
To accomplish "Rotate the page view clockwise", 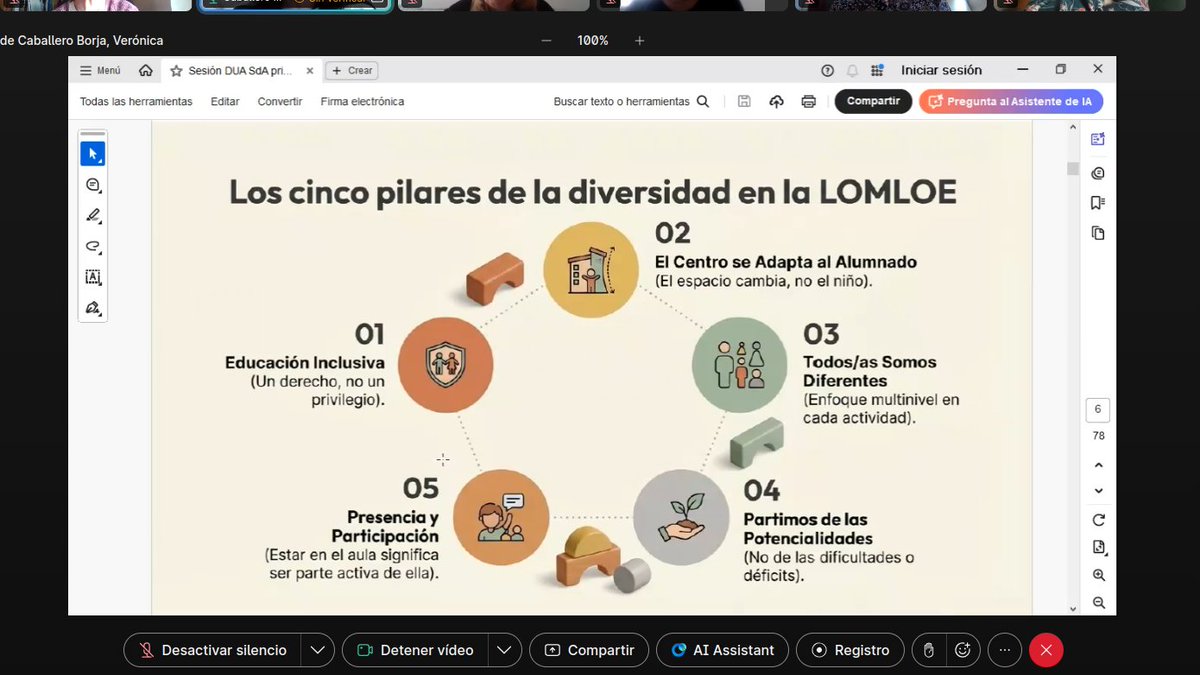I will click(x=1099, y=520).
